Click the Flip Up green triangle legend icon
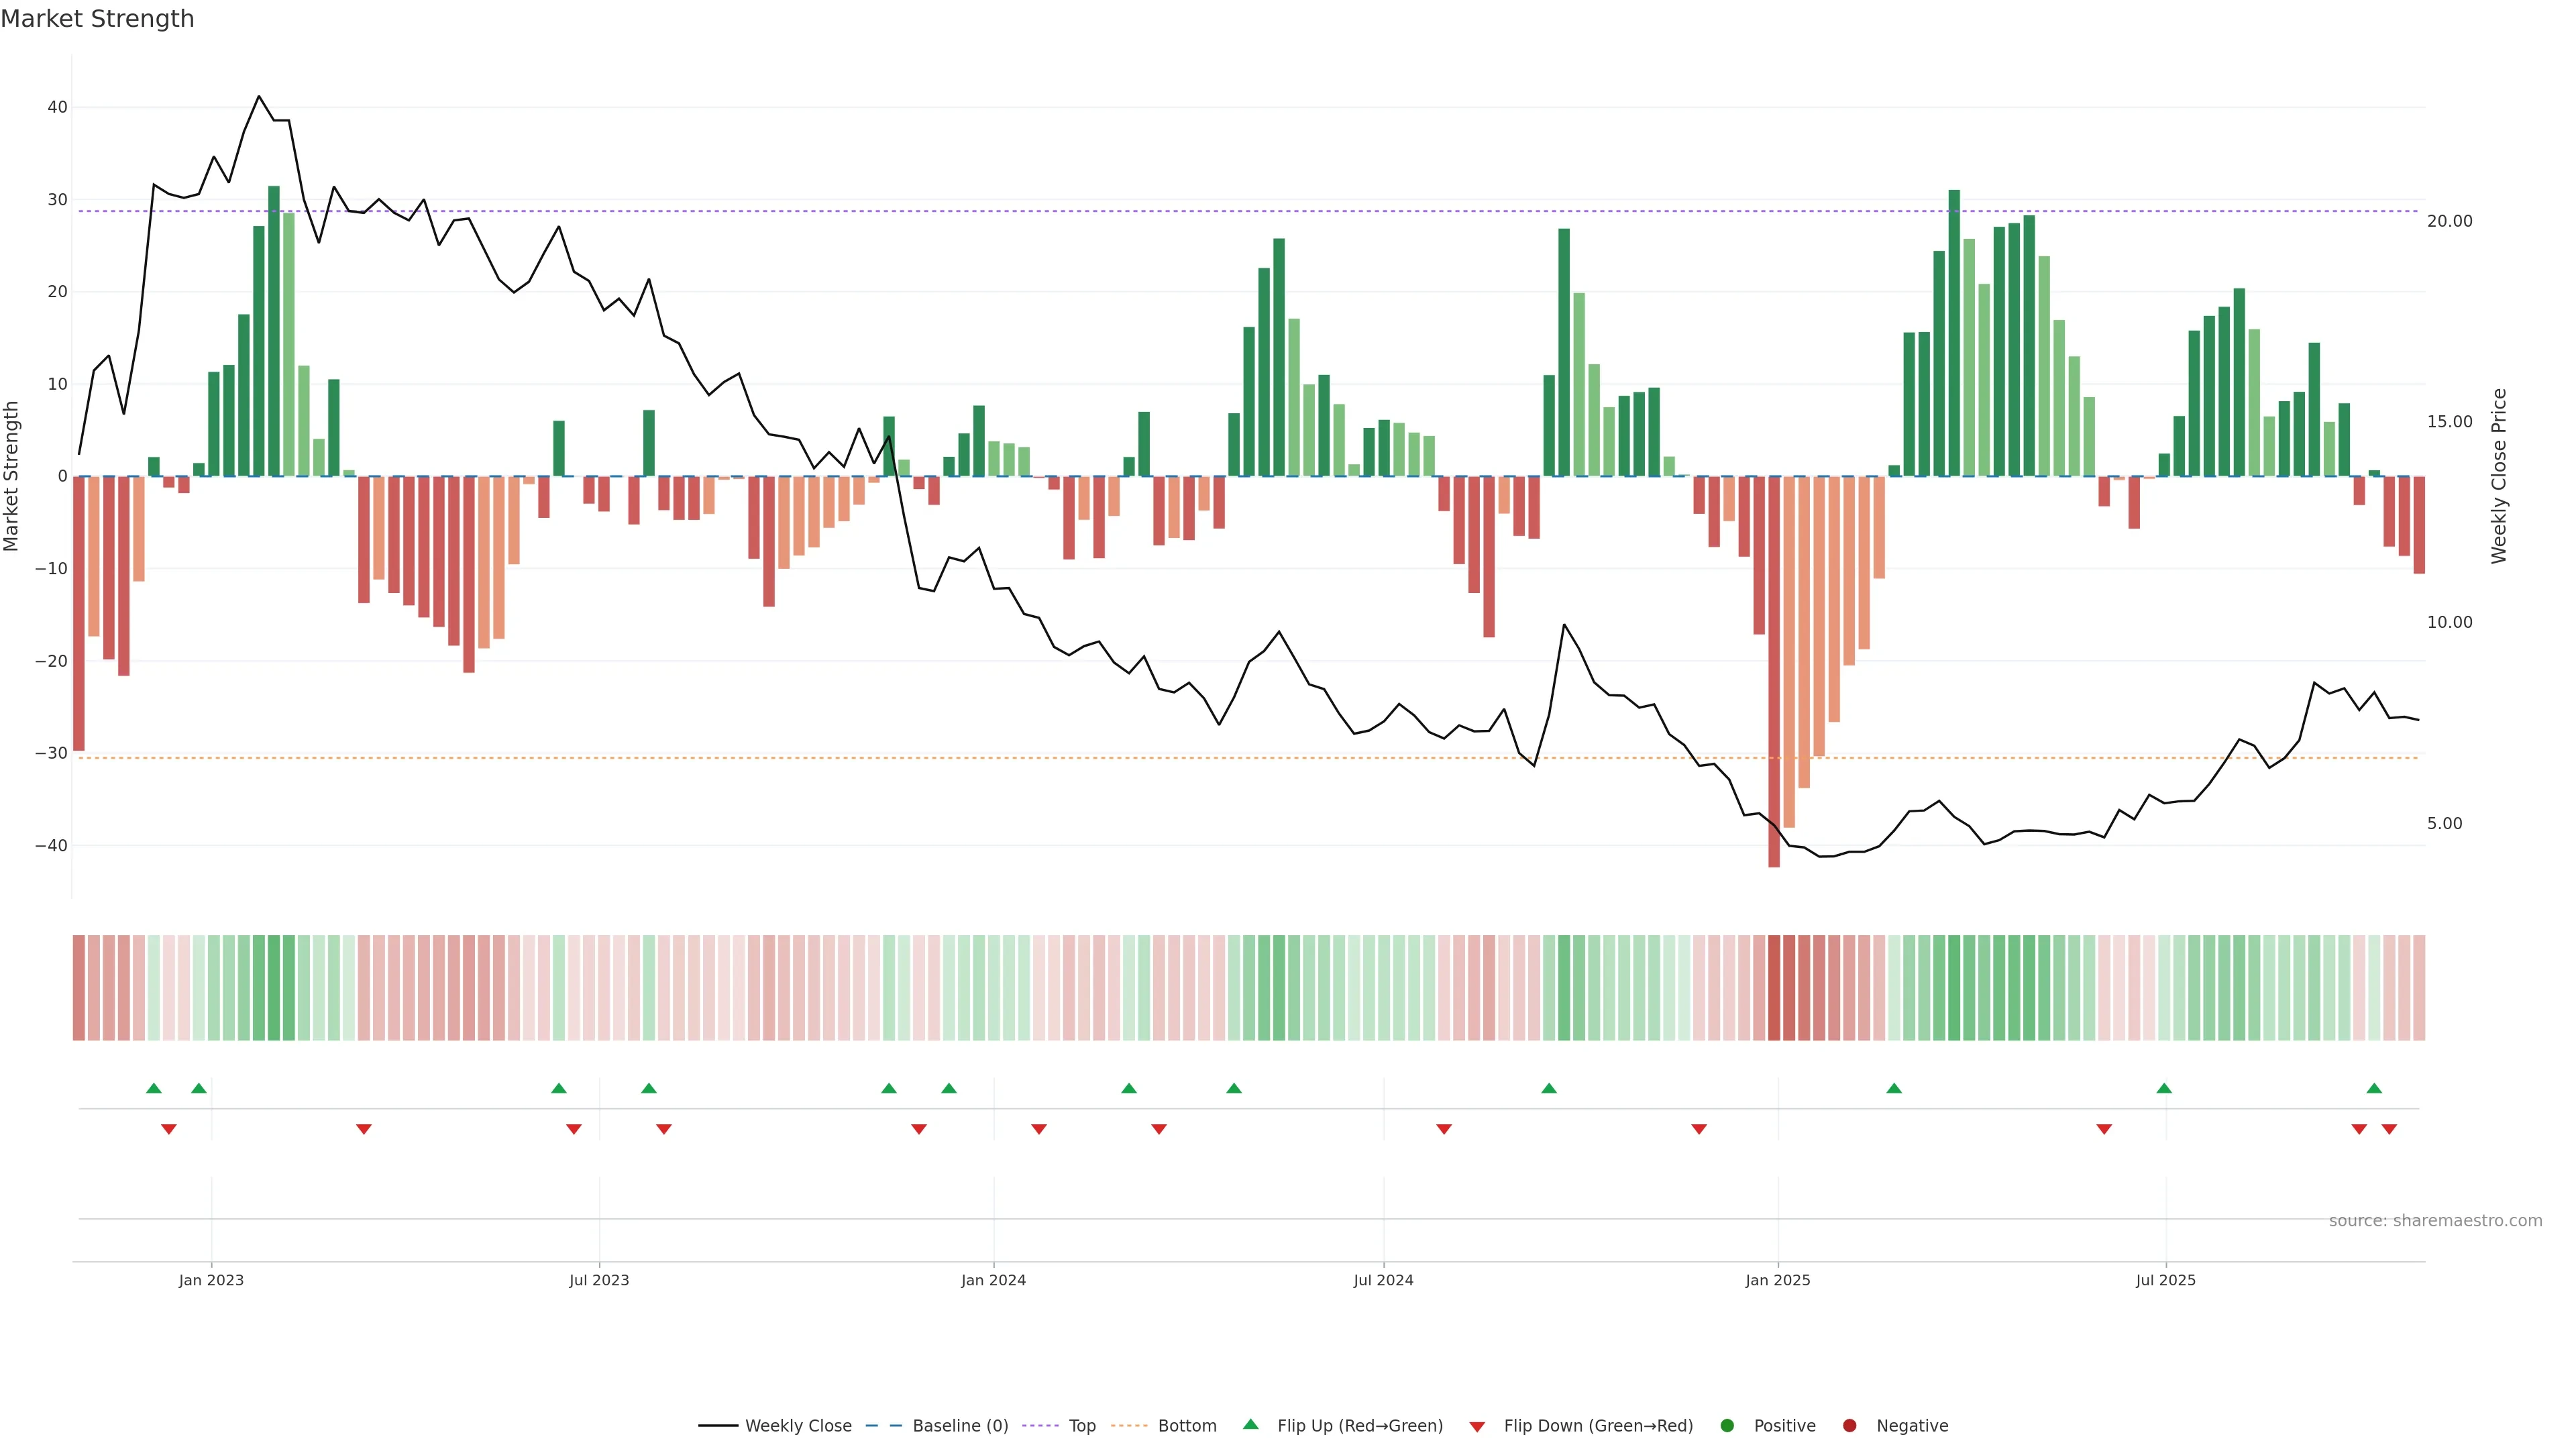 point(1250,1424)
